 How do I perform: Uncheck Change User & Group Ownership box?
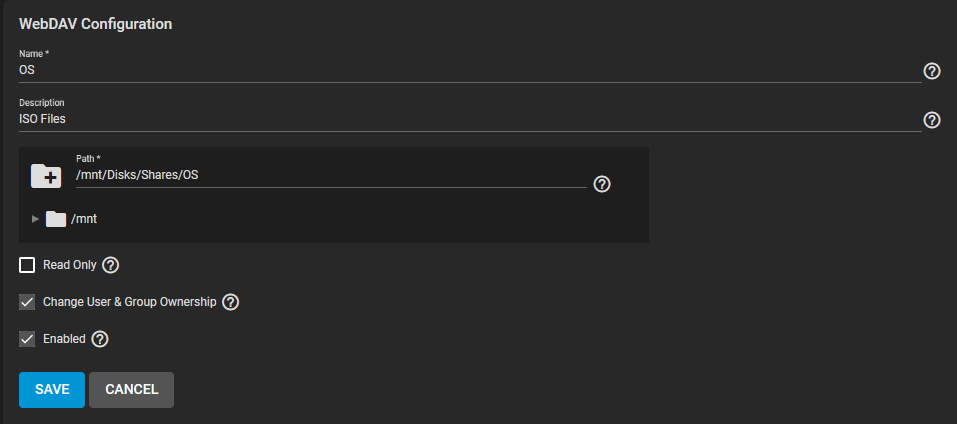click(x=27, y=302)
